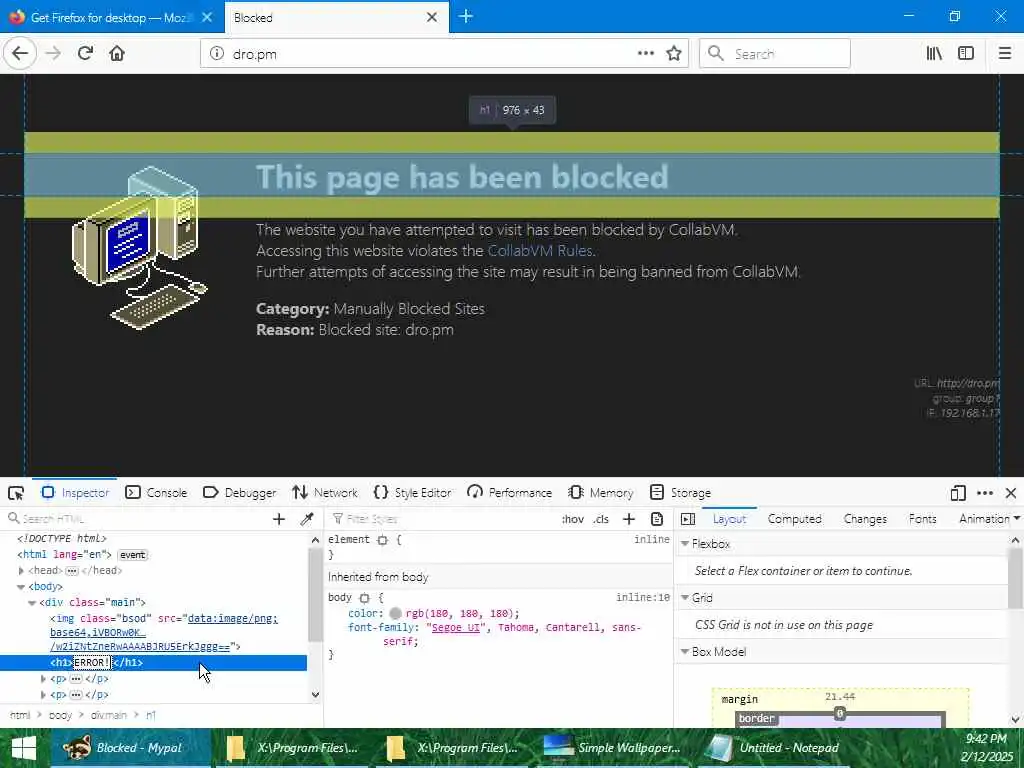Open the Storage tab

click(680, 493)
